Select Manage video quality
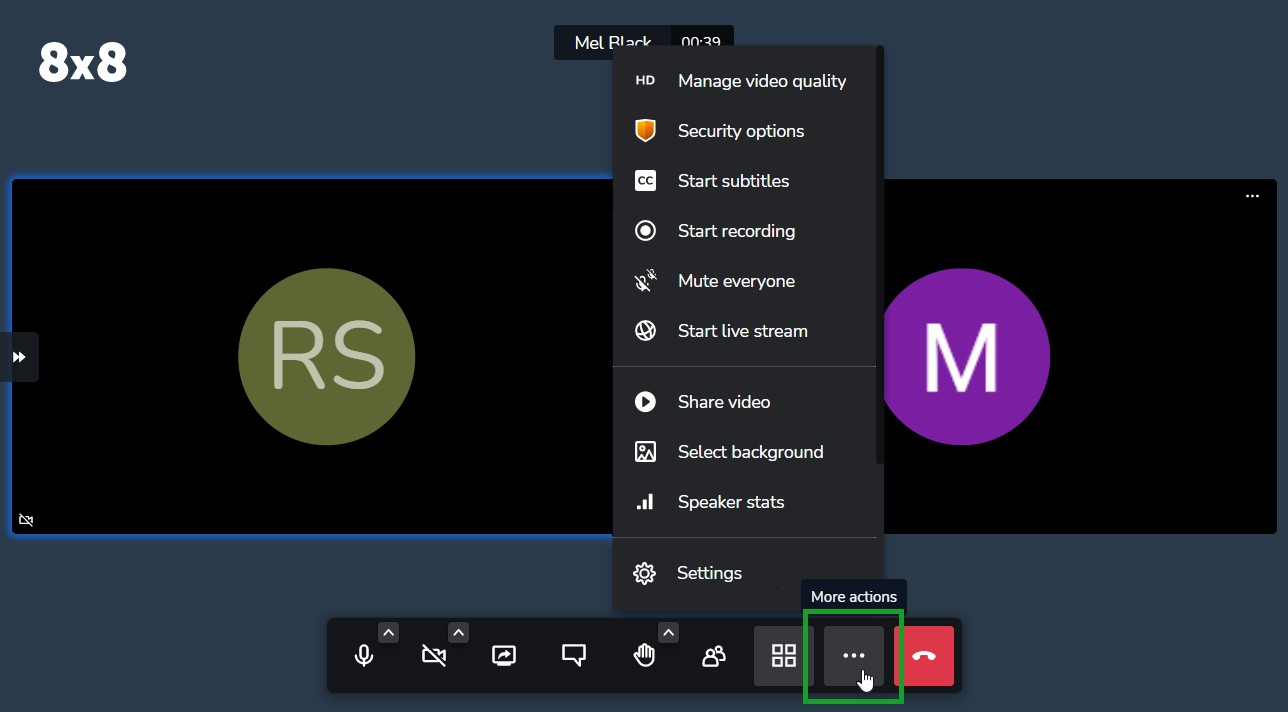The image size is (1288, 712). coord(745,81)
